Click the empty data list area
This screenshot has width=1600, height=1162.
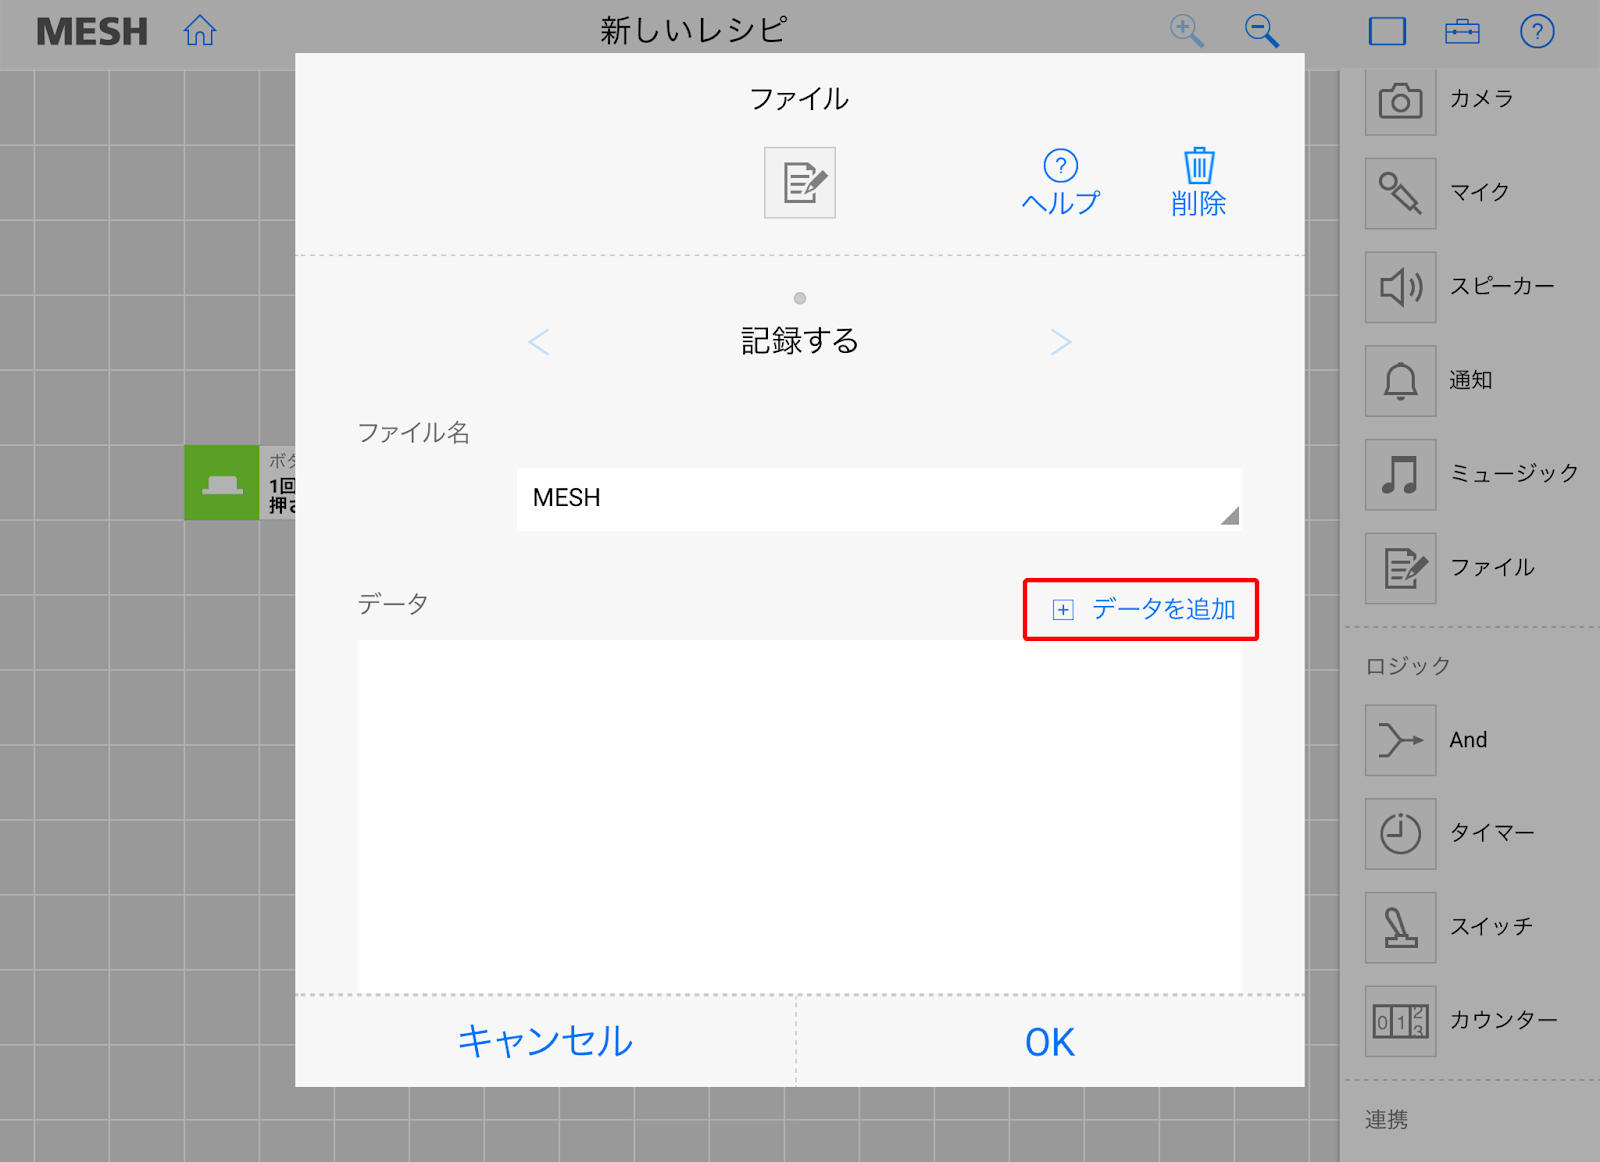(800, 816)
